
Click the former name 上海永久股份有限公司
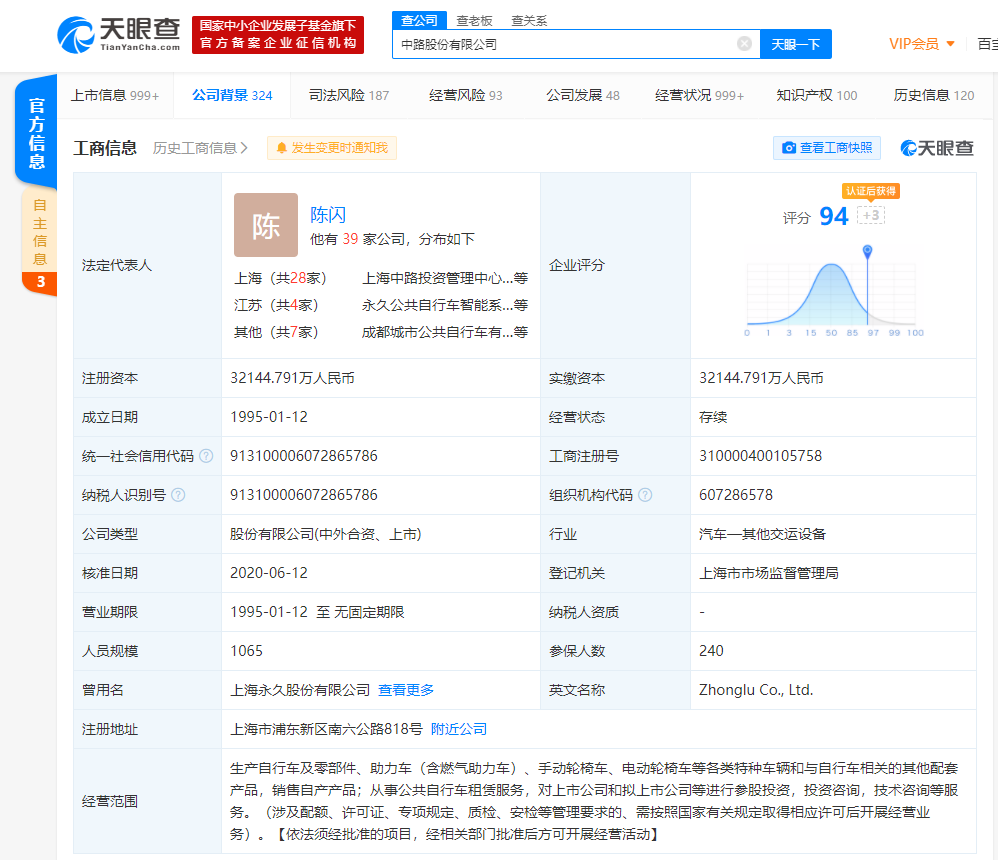[300, 690]
